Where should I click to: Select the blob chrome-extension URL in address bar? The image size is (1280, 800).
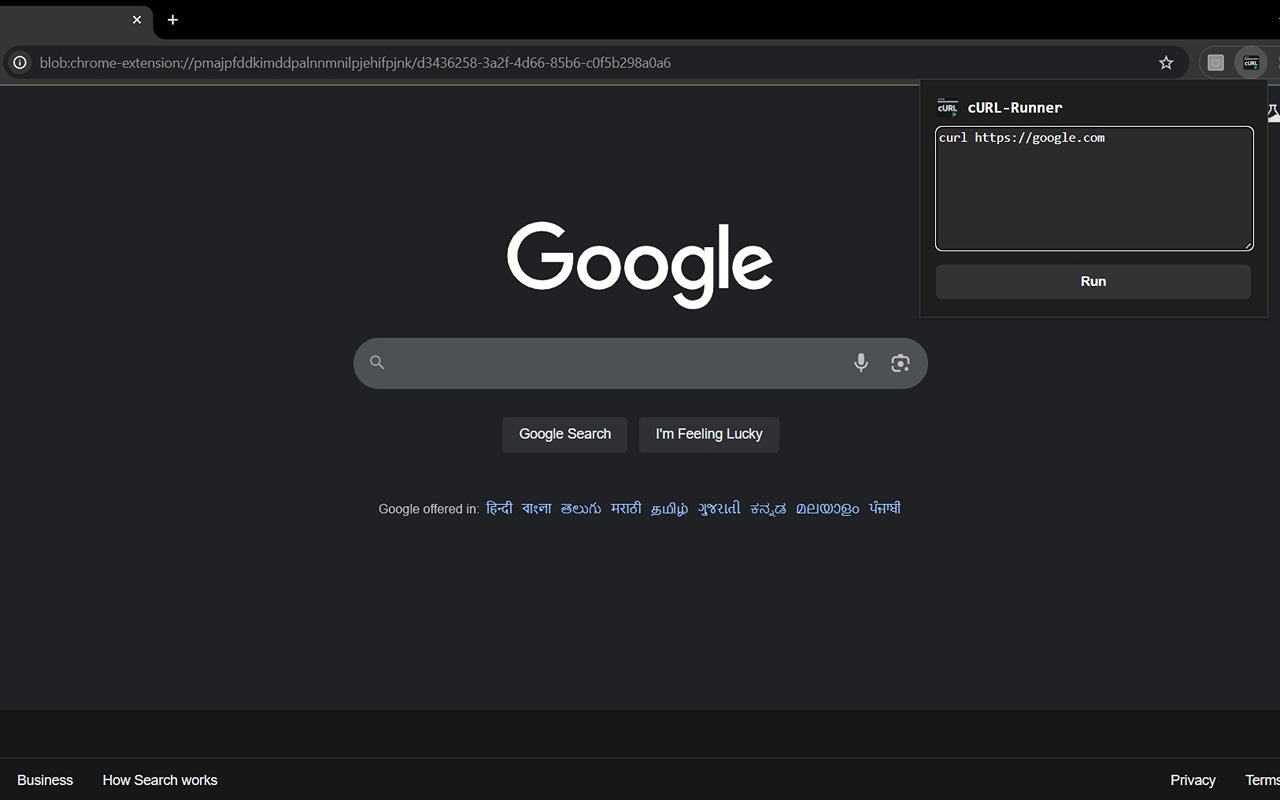[355, 63]
